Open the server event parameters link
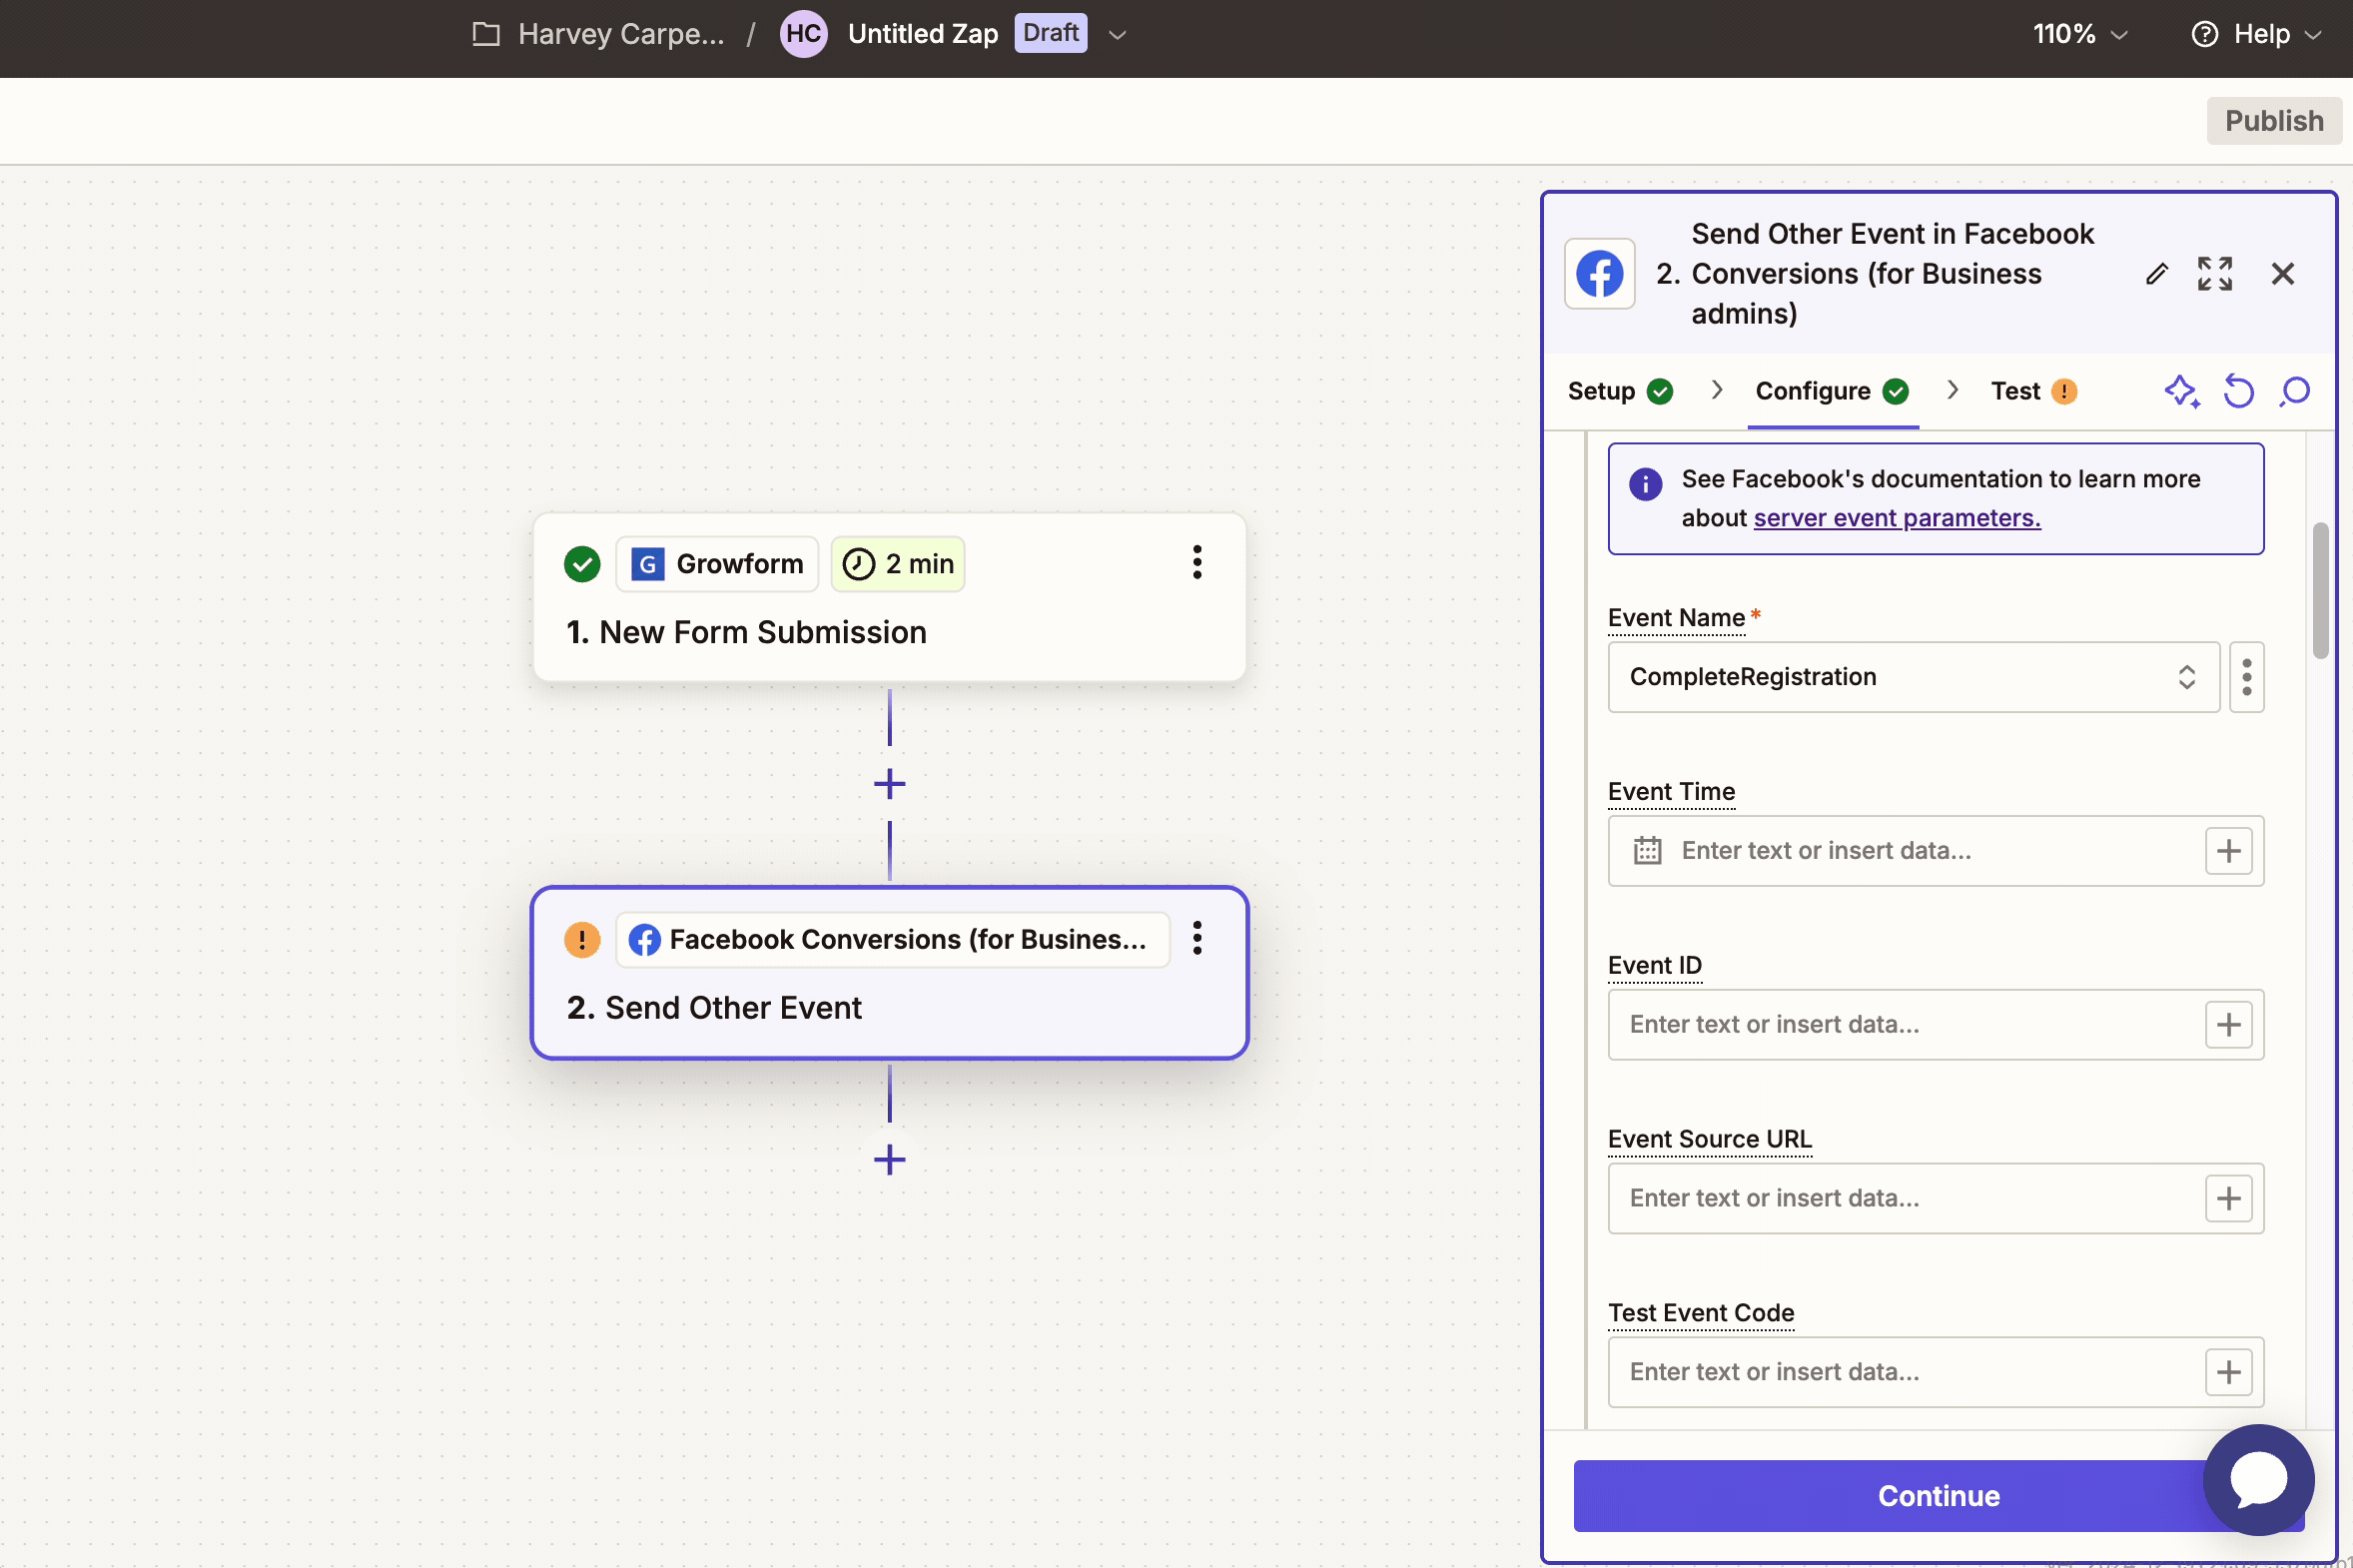This screenshot has height=1568, width=2353. [x=1896, y=518]
